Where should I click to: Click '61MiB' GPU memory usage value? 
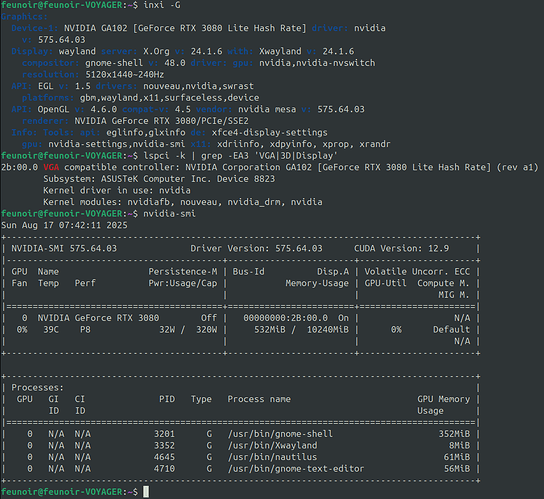click(457, 457)
